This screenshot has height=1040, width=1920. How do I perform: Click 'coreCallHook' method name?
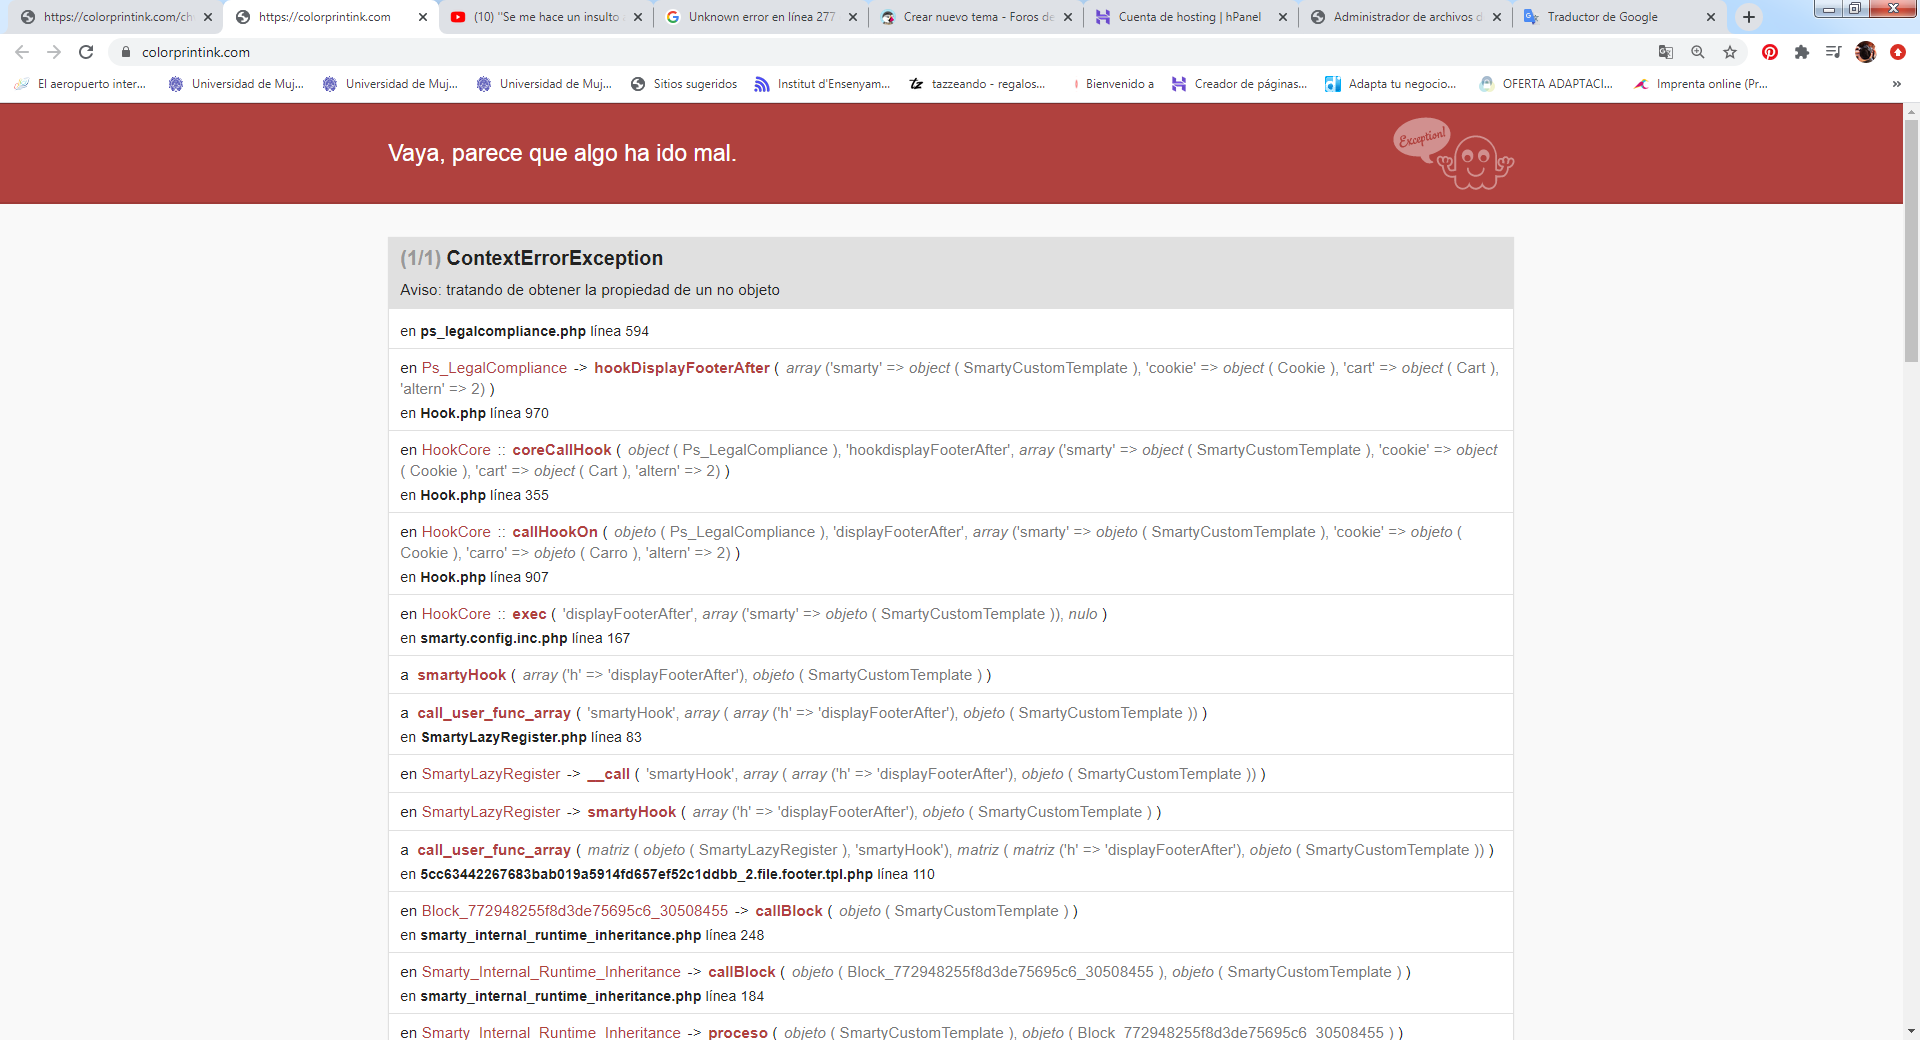tap(562, 450)
